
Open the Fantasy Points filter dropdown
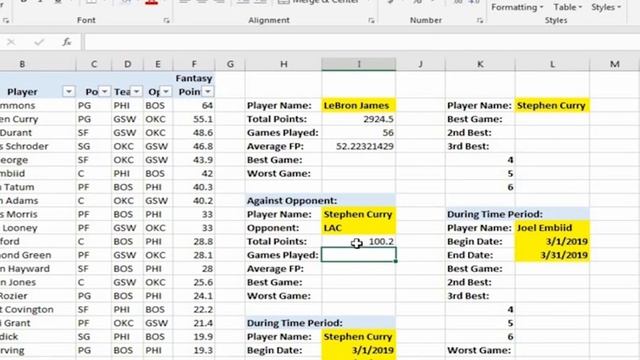pyautogui.click(x=208, y=91)
